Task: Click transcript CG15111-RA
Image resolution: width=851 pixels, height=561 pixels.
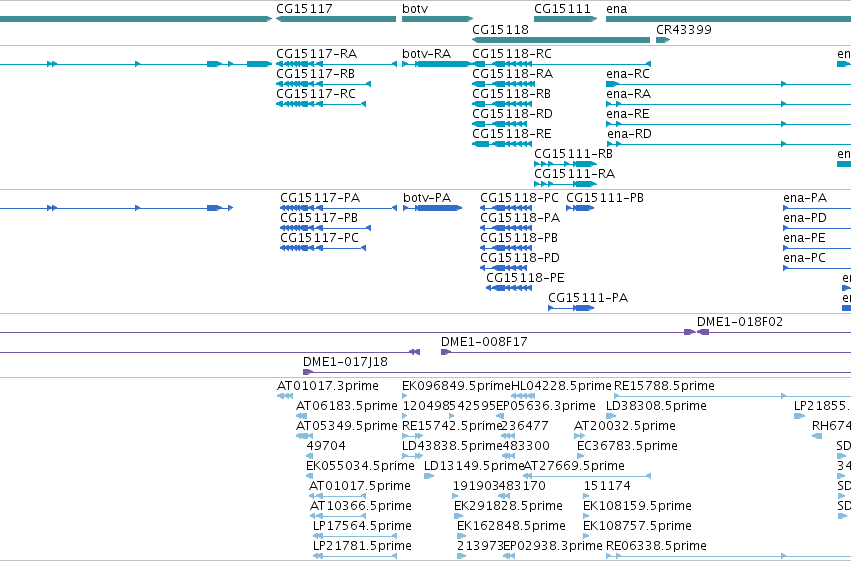Action: [x=566, y=184]
